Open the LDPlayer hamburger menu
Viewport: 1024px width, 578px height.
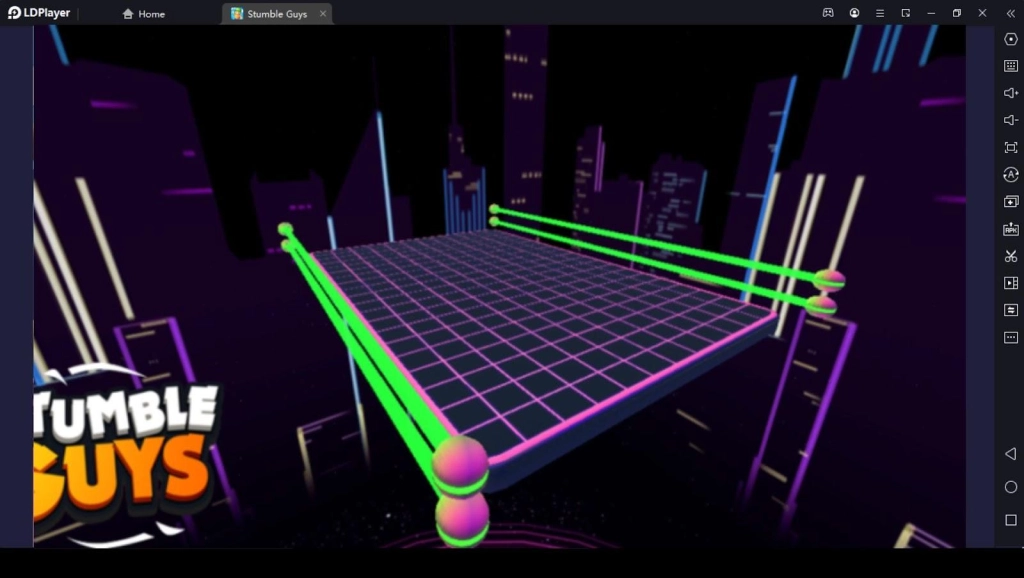[880, 13]
